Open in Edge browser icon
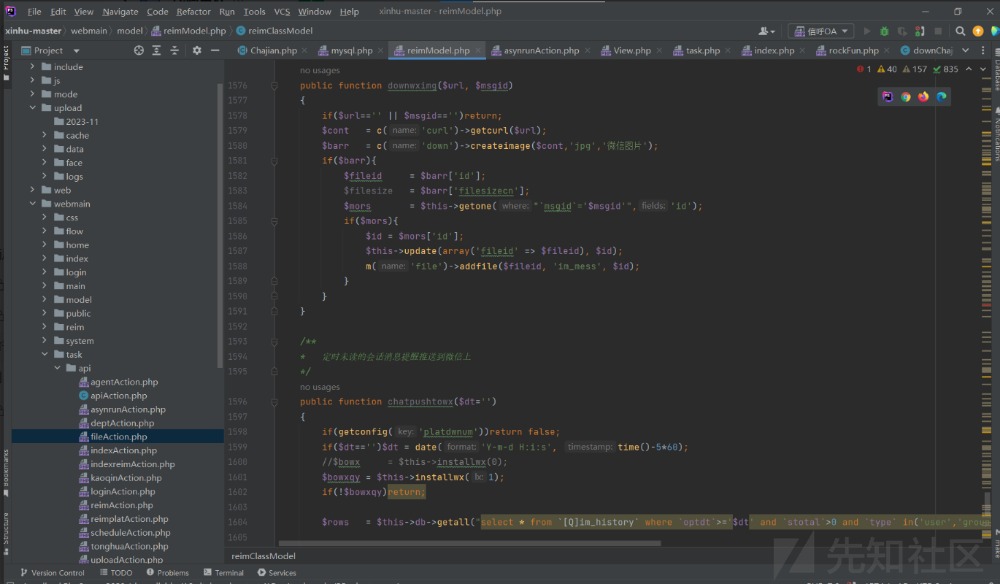1000x584 pixels. pos(941,97)
